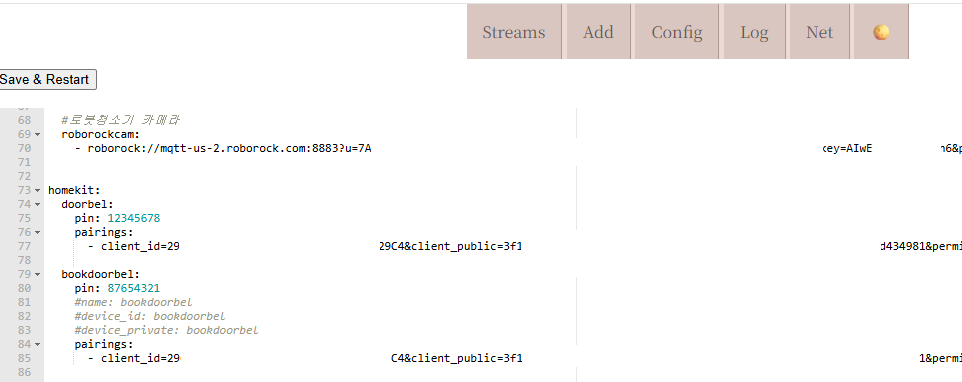The width and height of the screenshot is (962, 382).
Task: Toggle dark mode with the moon icon
Action: tap(881, 32)
